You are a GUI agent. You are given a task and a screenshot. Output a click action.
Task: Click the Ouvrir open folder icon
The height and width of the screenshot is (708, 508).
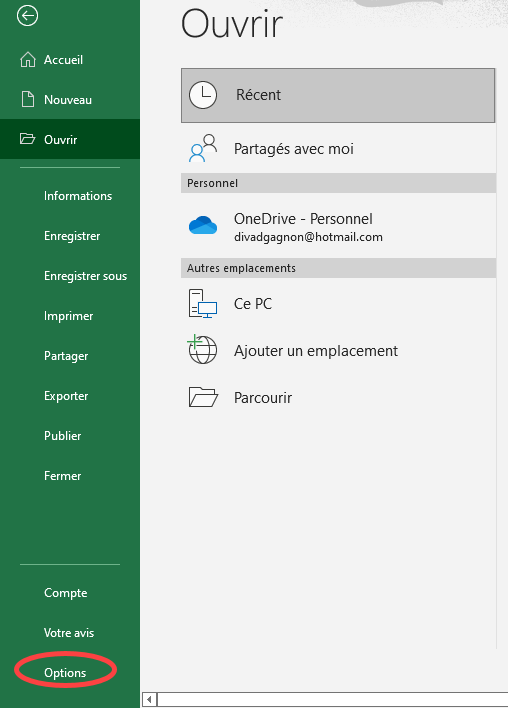click(28, 139)
